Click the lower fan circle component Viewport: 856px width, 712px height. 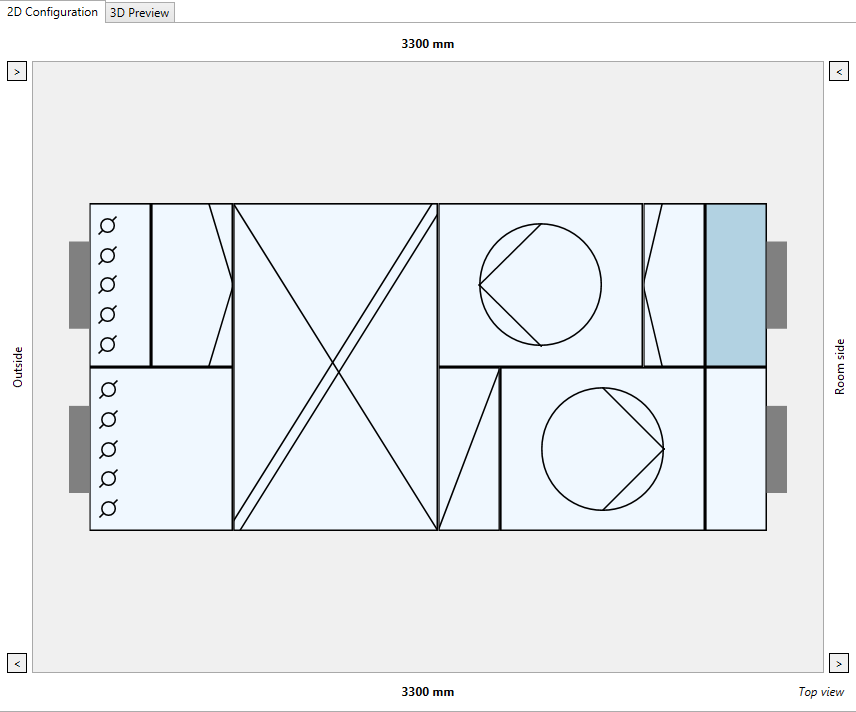pyautogui.click(x=603, y=449)
